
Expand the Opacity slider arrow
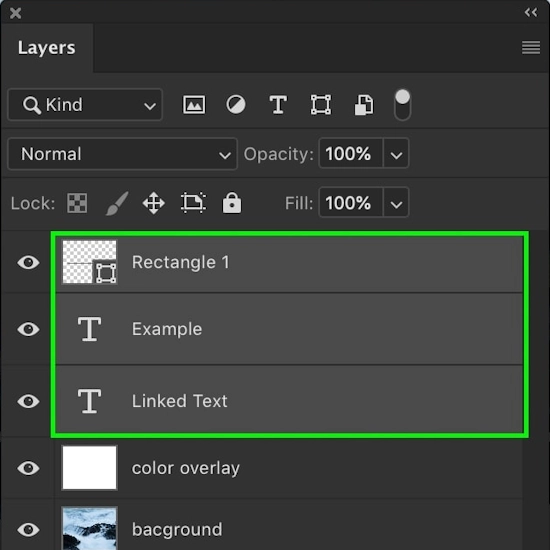tap(396, 154)
